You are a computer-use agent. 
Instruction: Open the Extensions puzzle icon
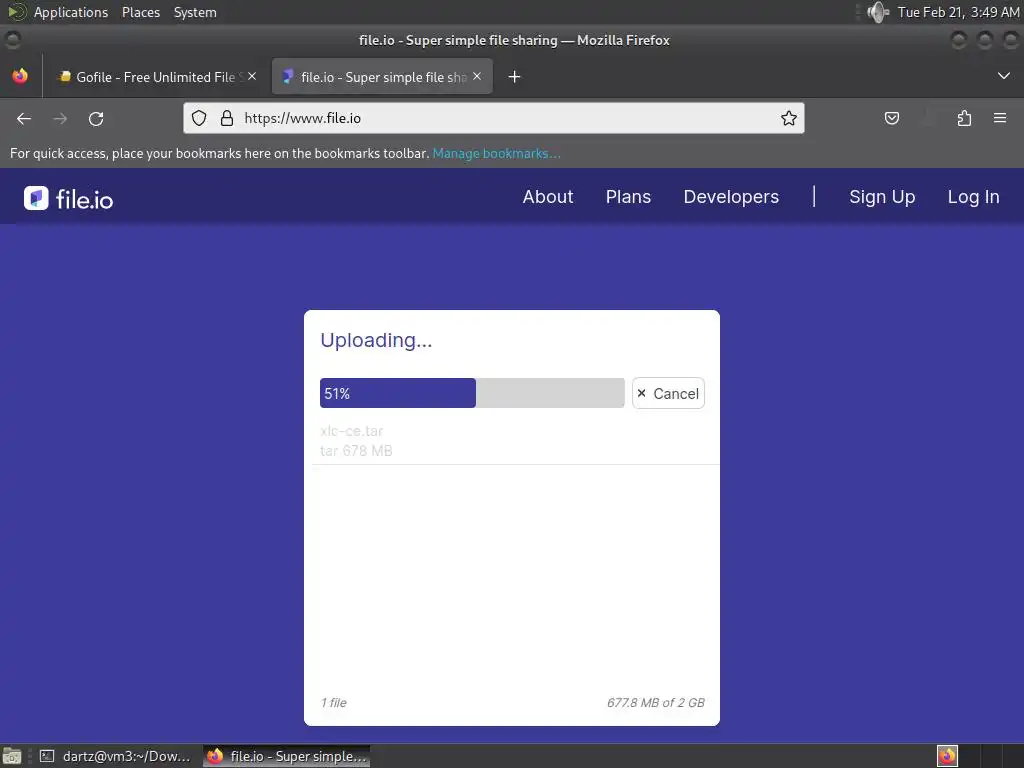coord(964,118)
